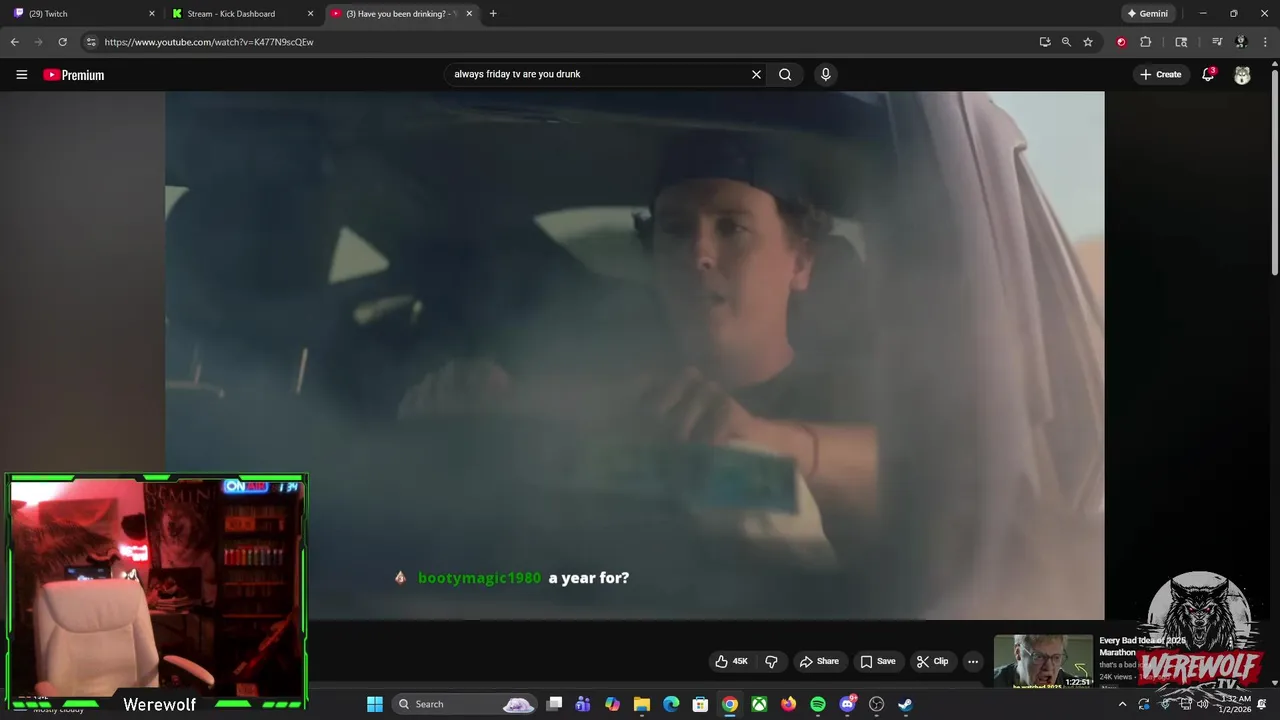Open Every Bad Idea of 2025 thumbnail

pos(1043,661)
